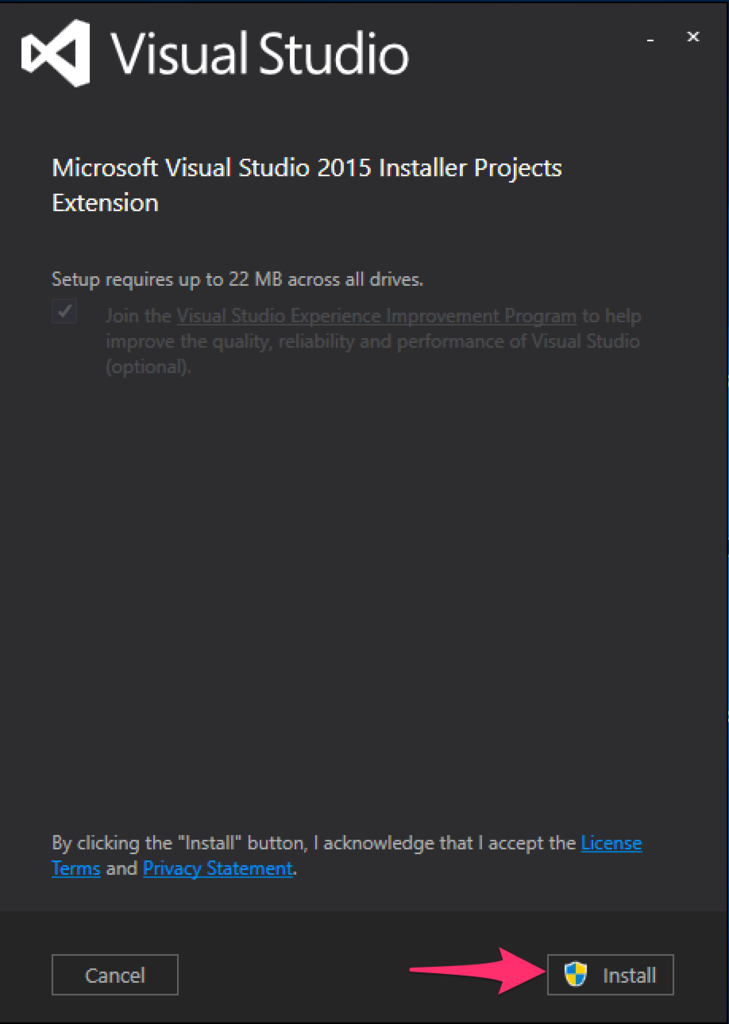The image size is (729, 1024).
Task: Open the Visual Studio Experience Improvement Program link
Action: 376,316
